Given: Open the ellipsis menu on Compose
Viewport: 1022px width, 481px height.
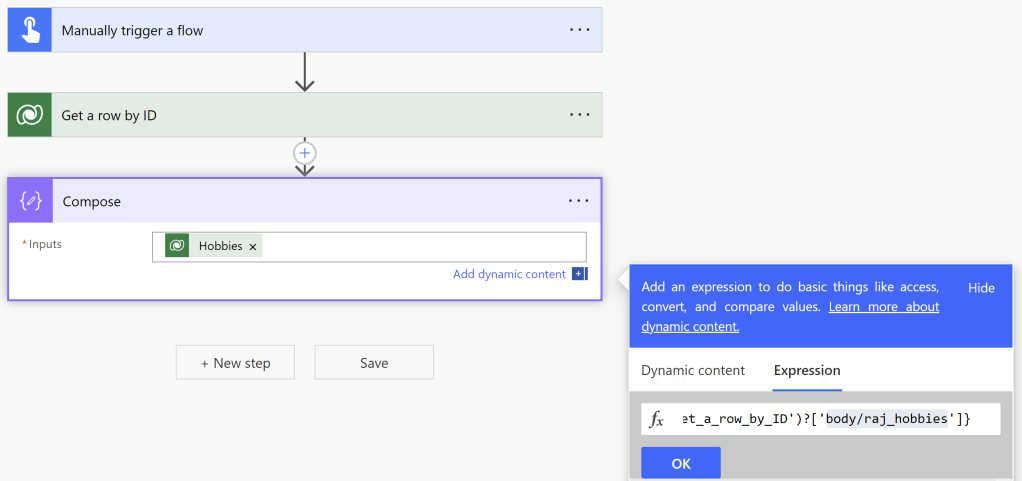Looking at the screenshot, I should click(x=579, y=201).
